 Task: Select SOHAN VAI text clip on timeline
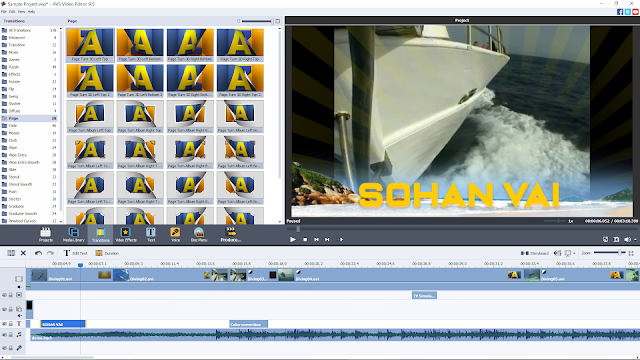[63, 324]
